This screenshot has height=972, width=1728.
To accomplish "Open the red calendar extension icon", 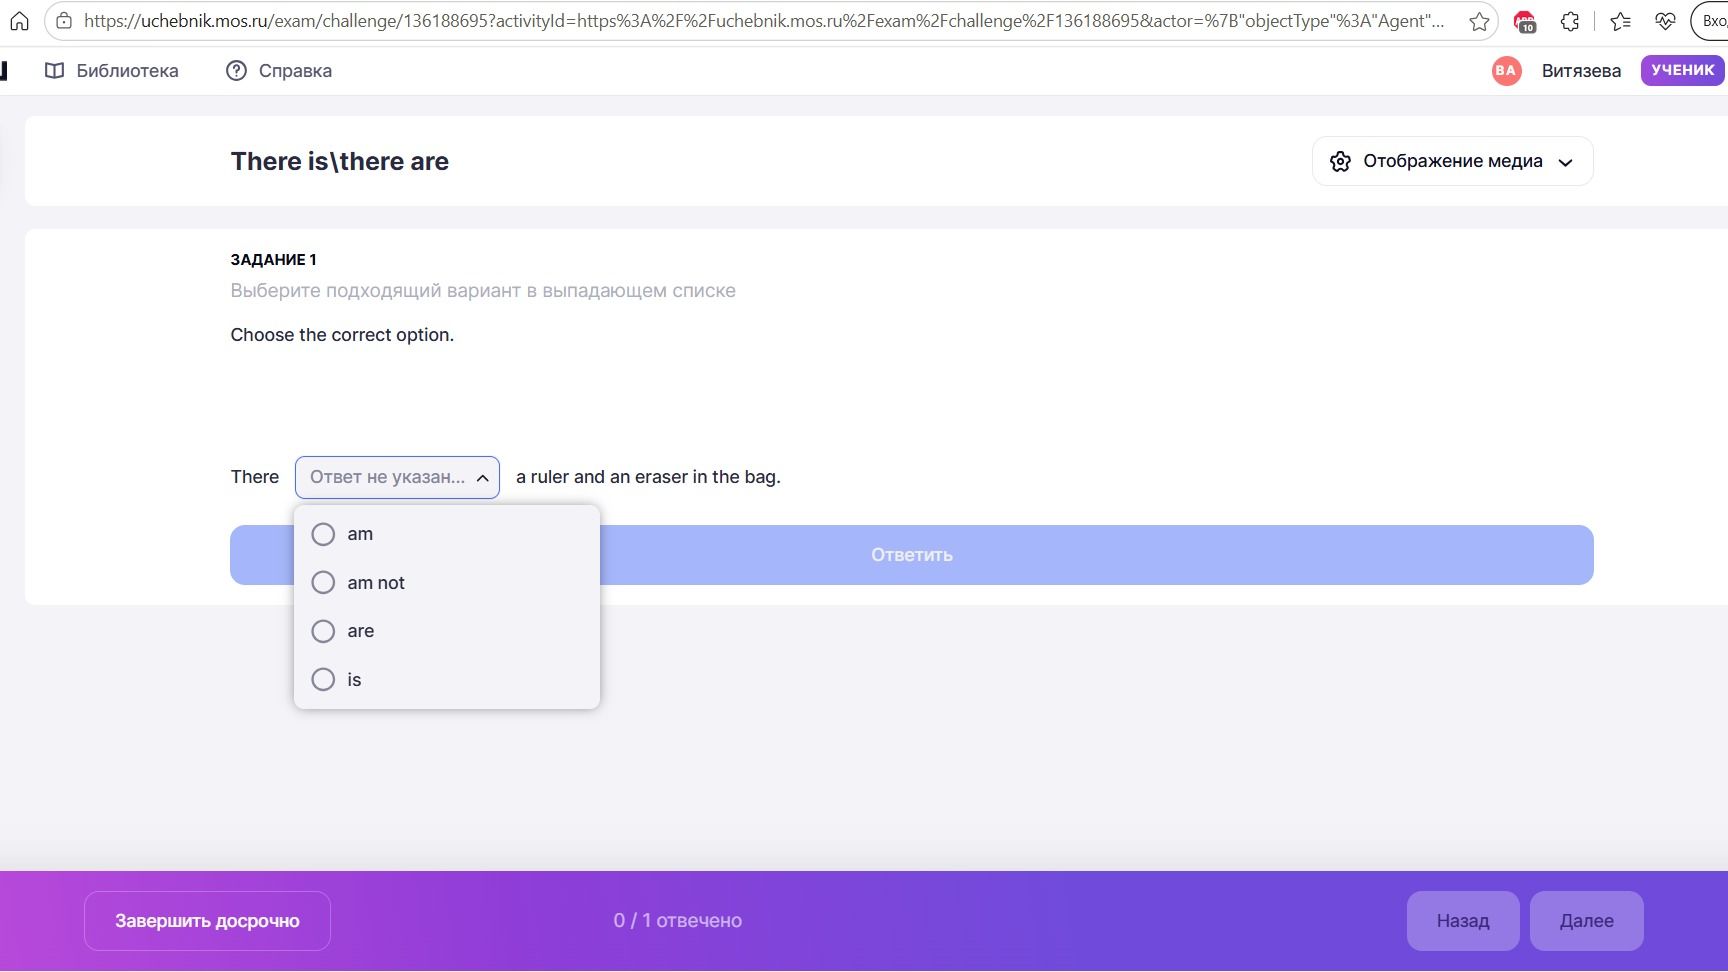I will click(1525, 21).
